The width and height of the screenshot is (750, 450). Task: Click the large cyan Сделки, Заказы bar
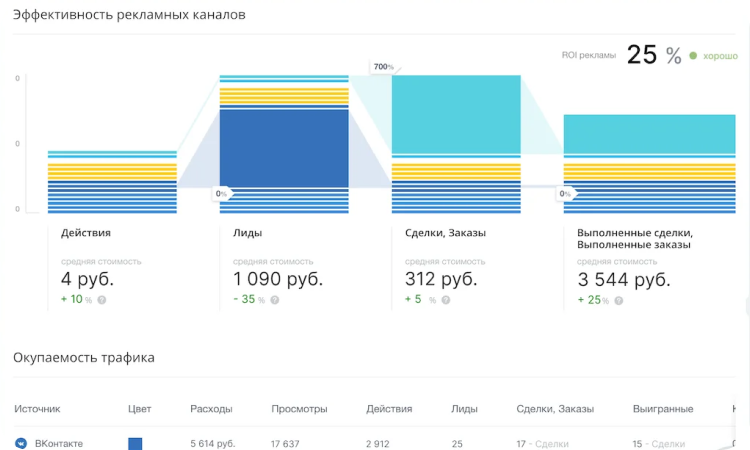click(456, 113)
